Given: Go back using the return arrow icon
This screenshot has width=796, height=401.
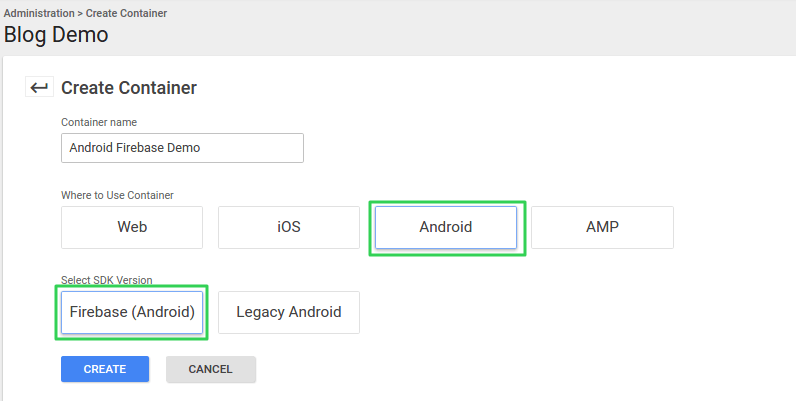Looking at the screenshot, I should click(x=39, y=87).
